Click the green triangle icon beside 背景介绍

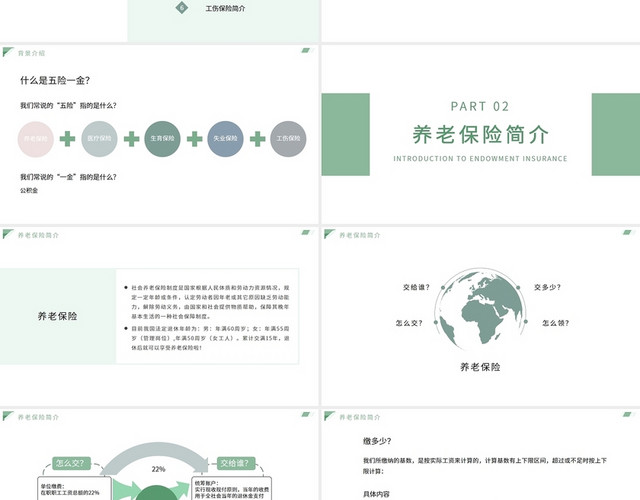click(x=8, y=52)
